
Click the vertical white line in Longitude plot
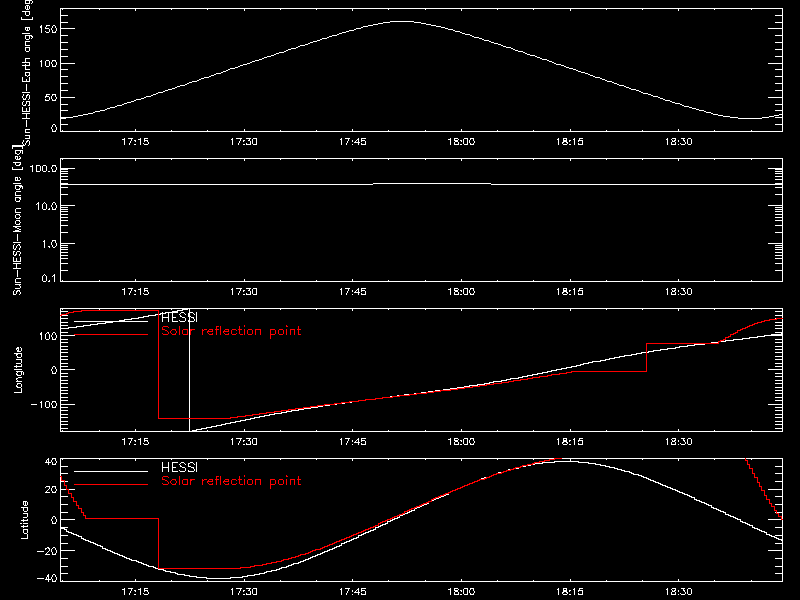189,370
